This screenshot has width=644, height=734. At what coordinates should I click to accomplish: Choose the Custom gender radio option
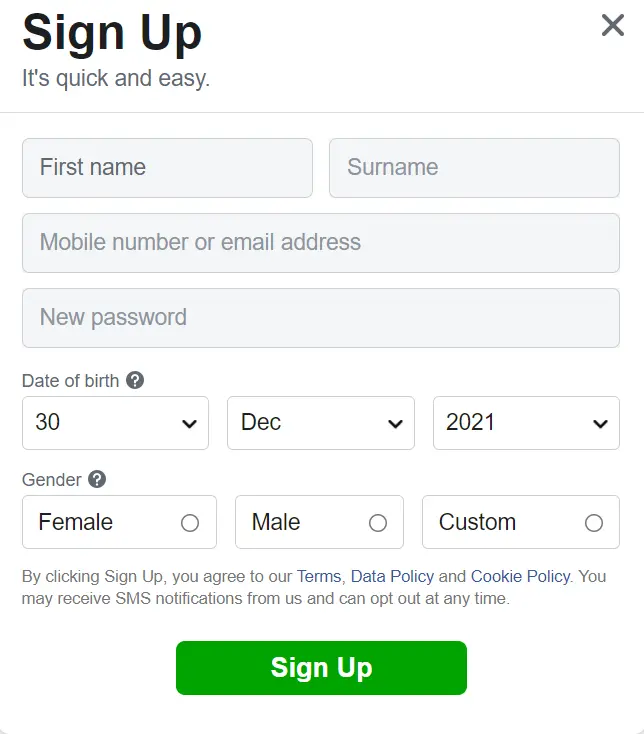point(593,522)
